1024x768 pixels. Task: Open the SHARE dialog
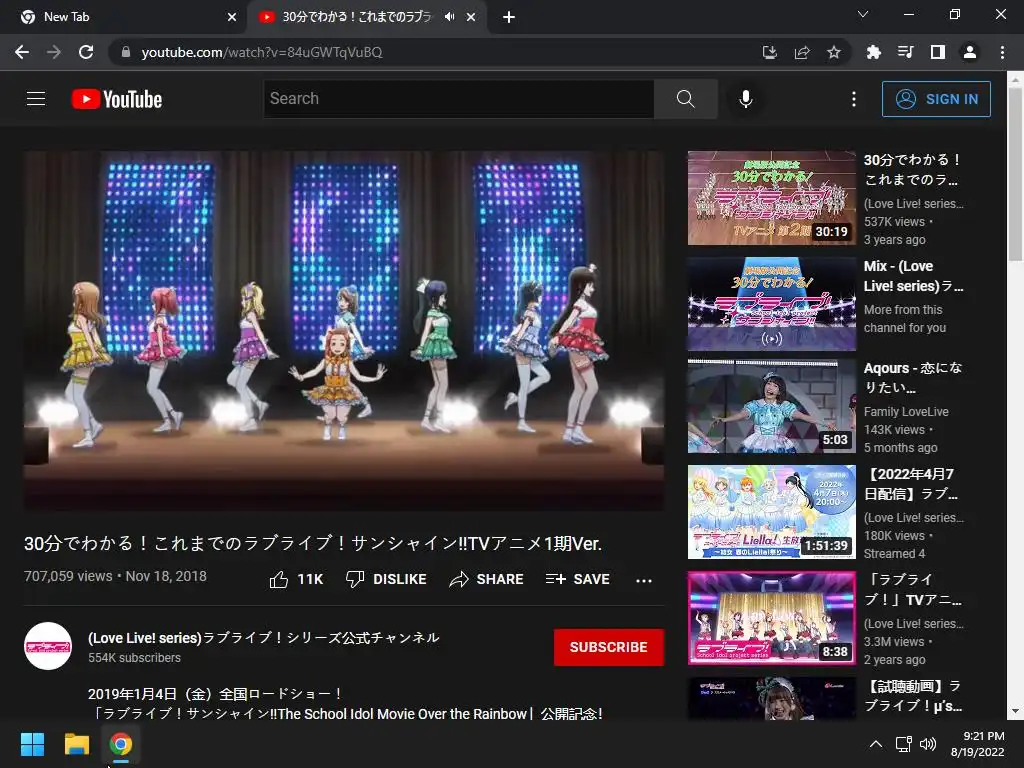pyautogui.click(x=487, y=579)
